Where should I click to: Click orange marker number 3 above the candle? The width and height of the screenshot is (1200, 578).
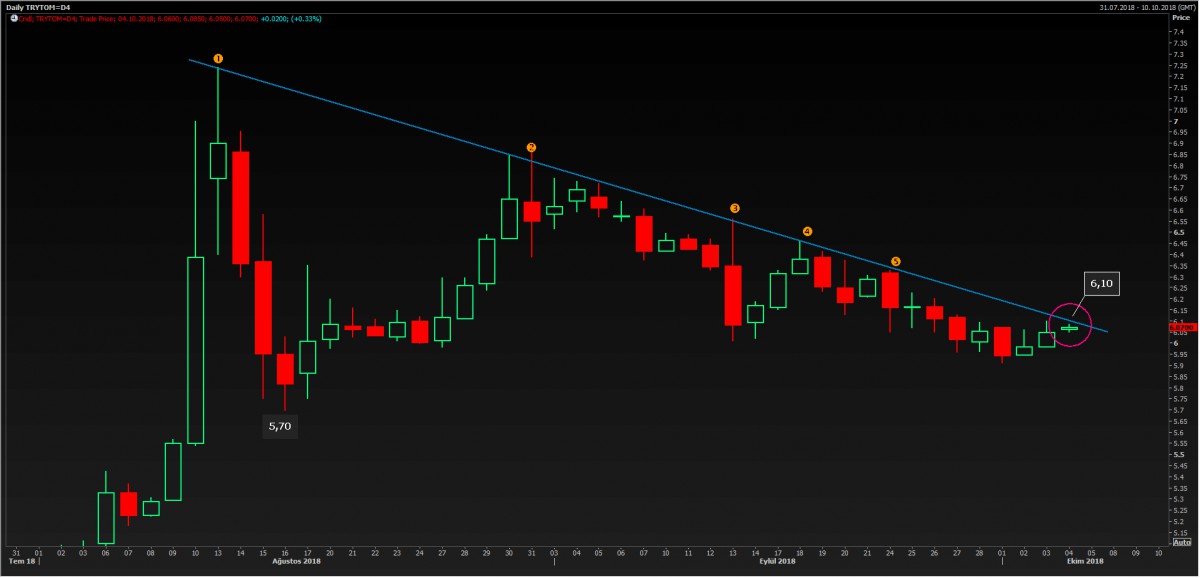pos(735,208)
